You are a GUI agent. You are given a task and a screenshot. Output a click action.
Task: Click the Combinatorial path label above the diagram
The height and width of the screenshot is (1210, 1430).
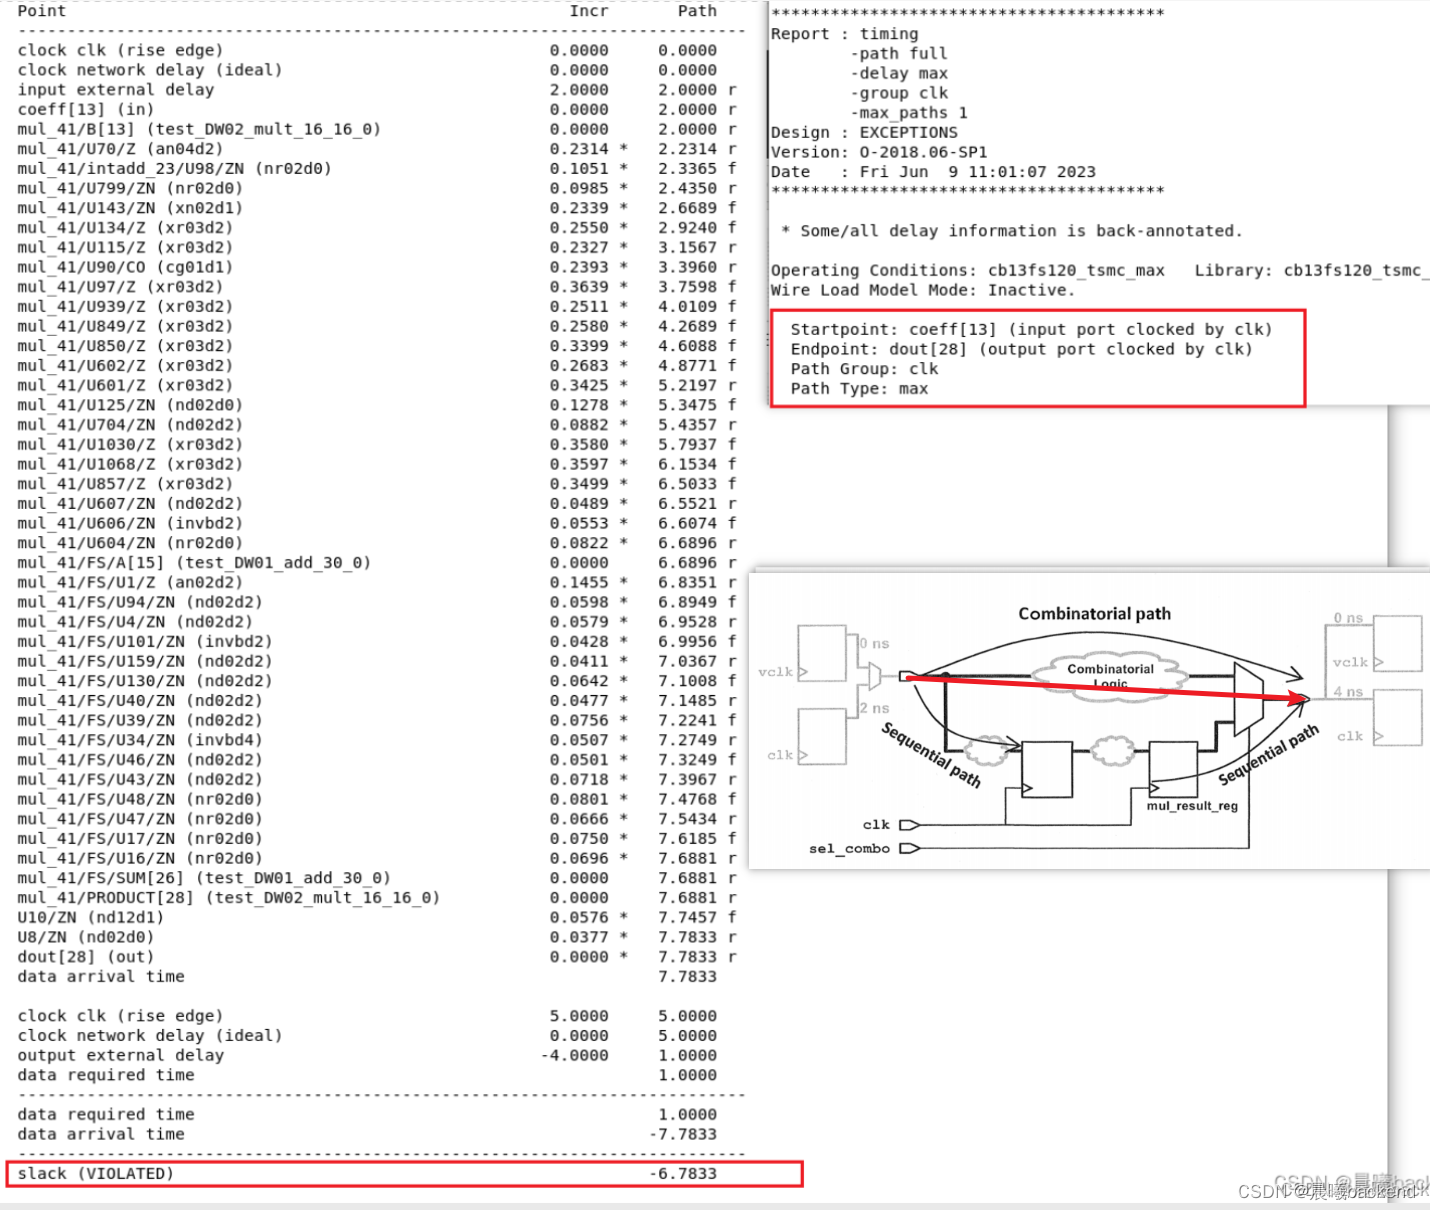click(1095, 613)
